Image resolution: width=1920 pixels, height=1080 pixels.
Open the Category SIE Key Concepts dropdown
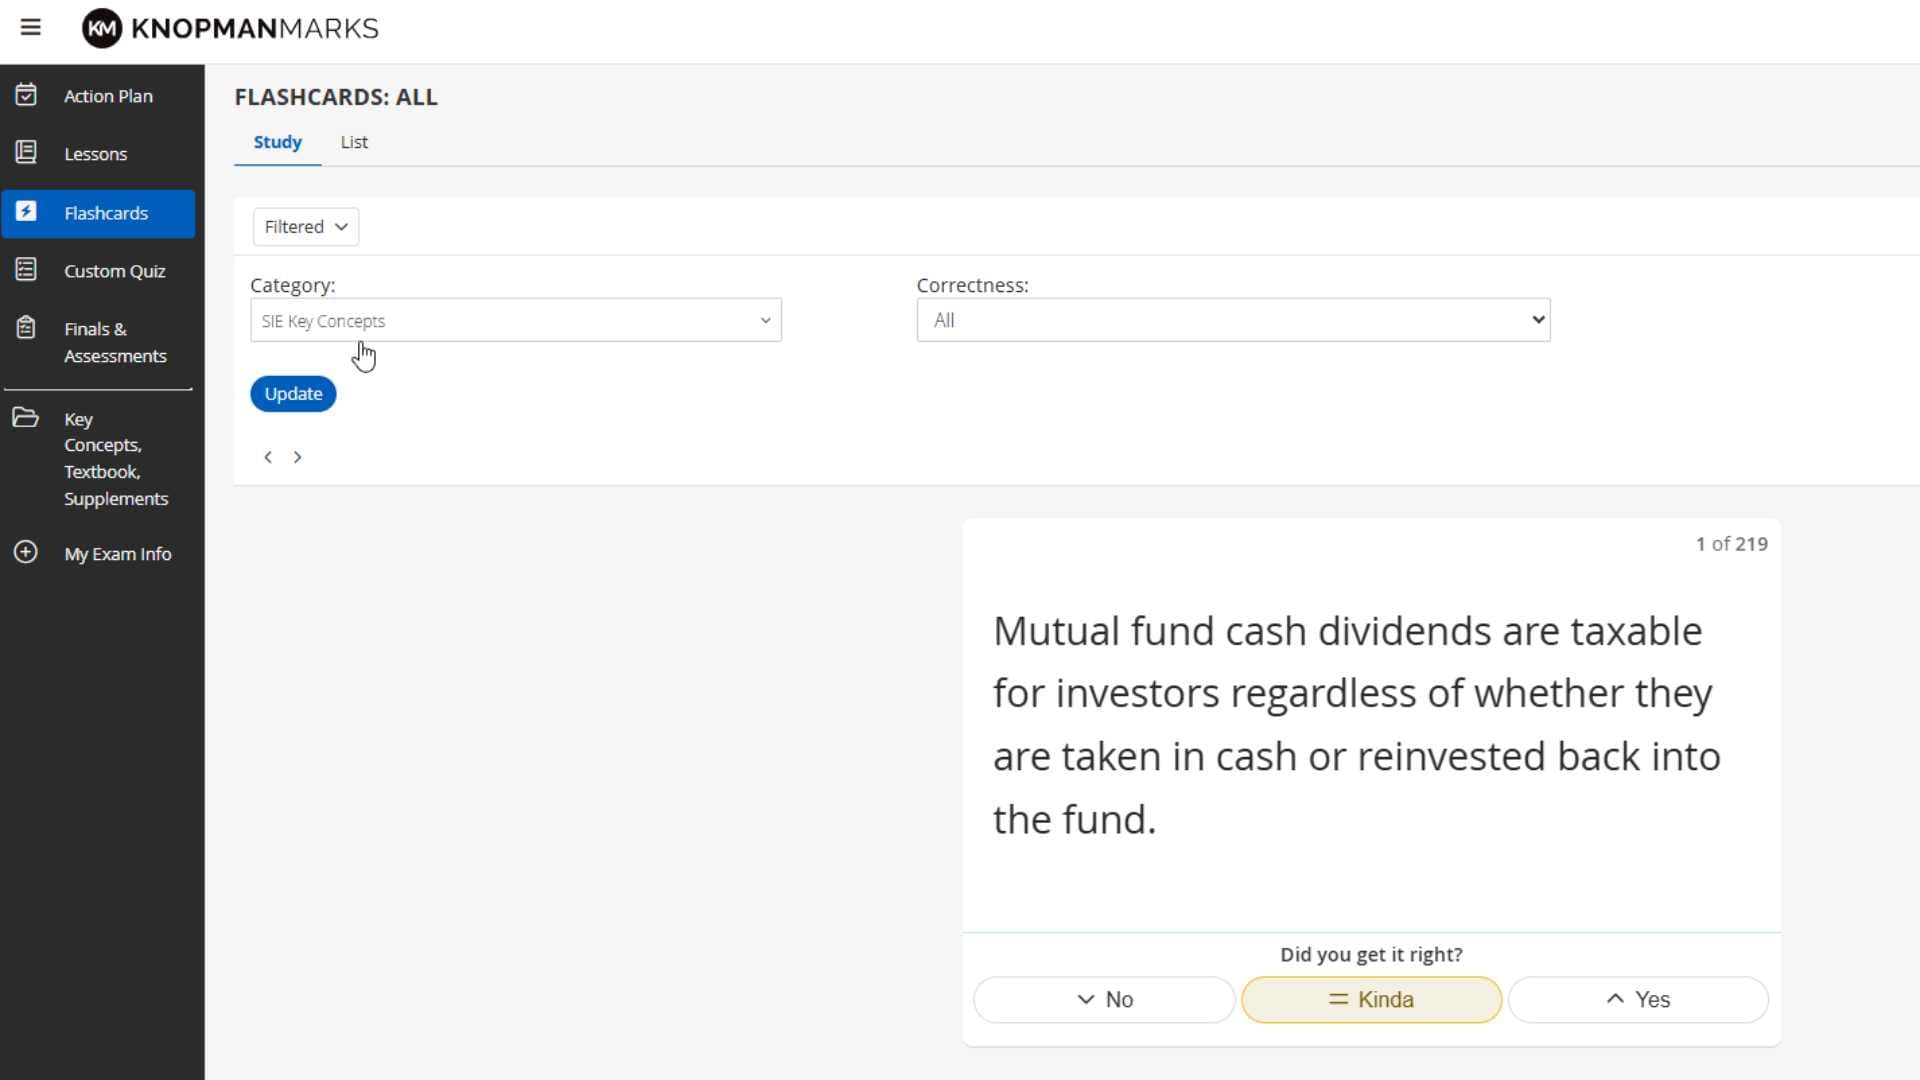(516, 320)
